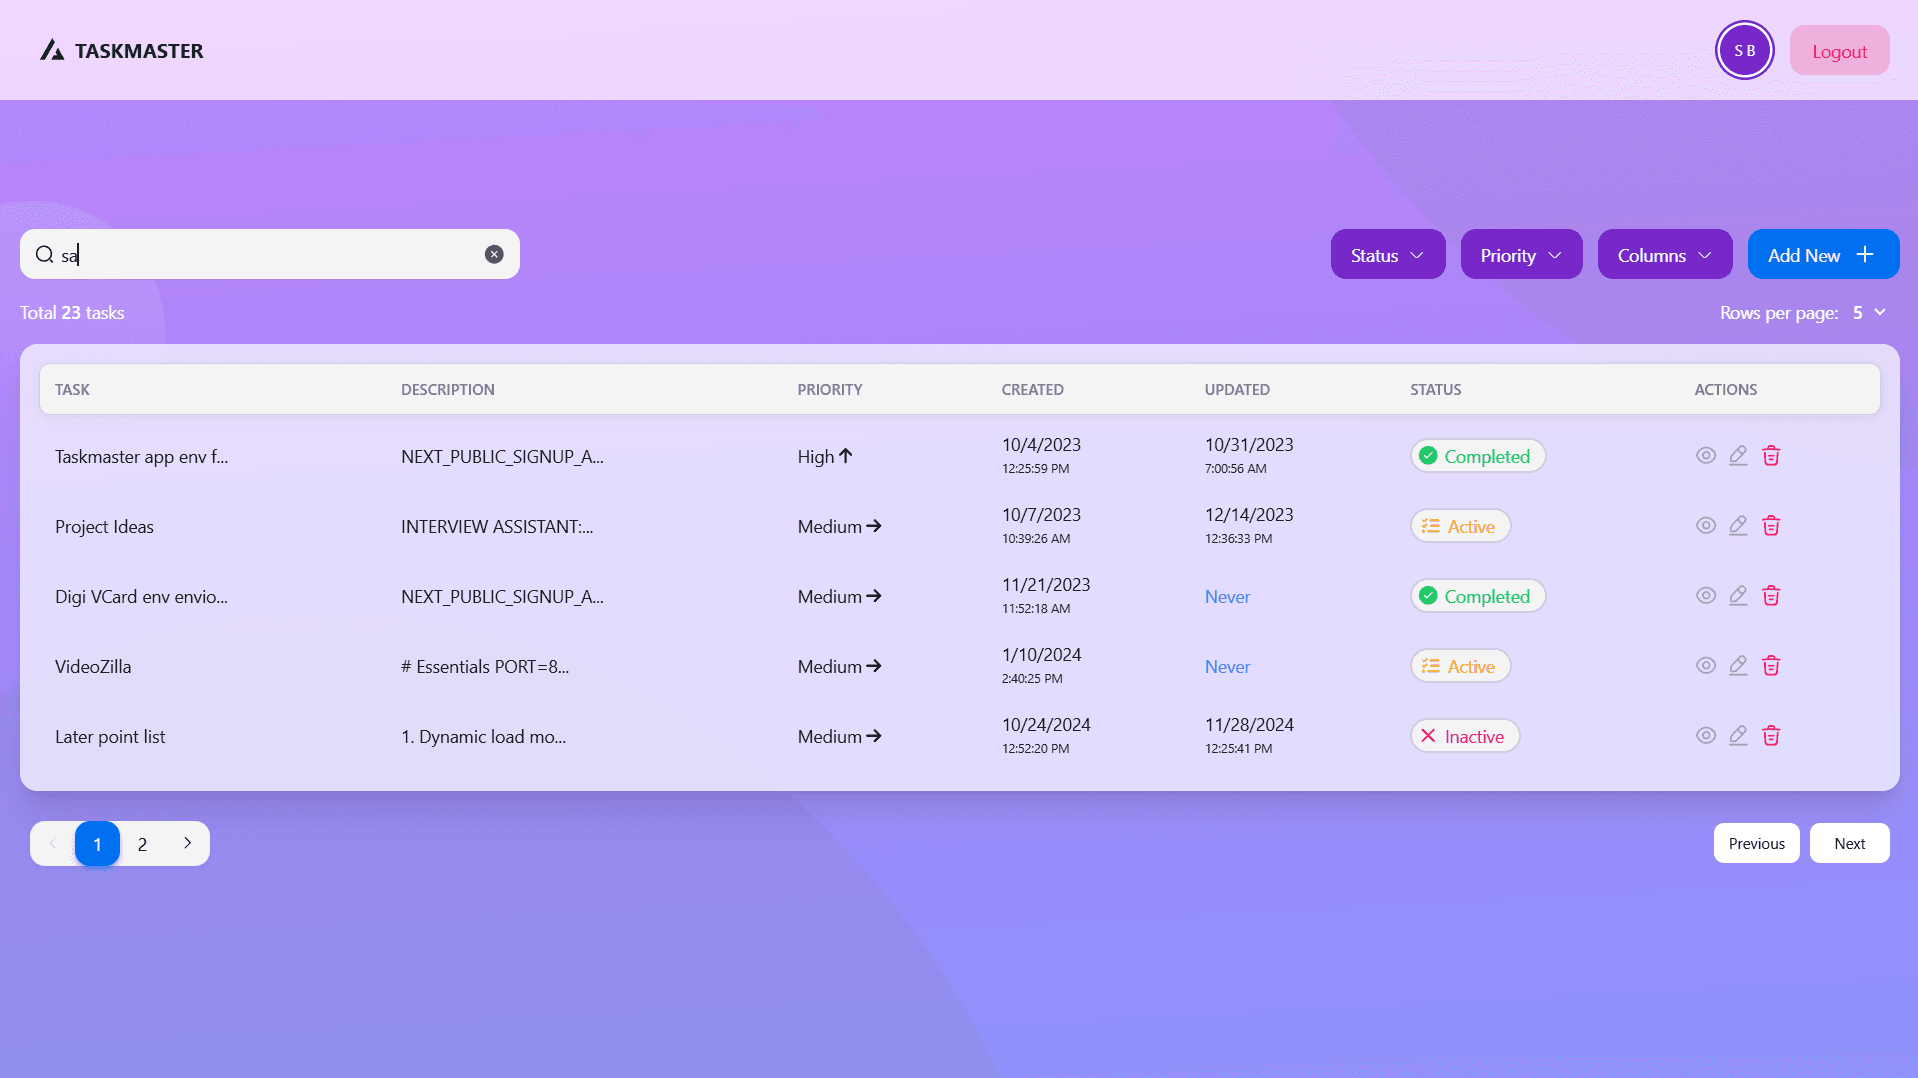Screen dimensions: 1918x1078
Task: Sort by the PRIORITY column header
Action: [830, 390]
